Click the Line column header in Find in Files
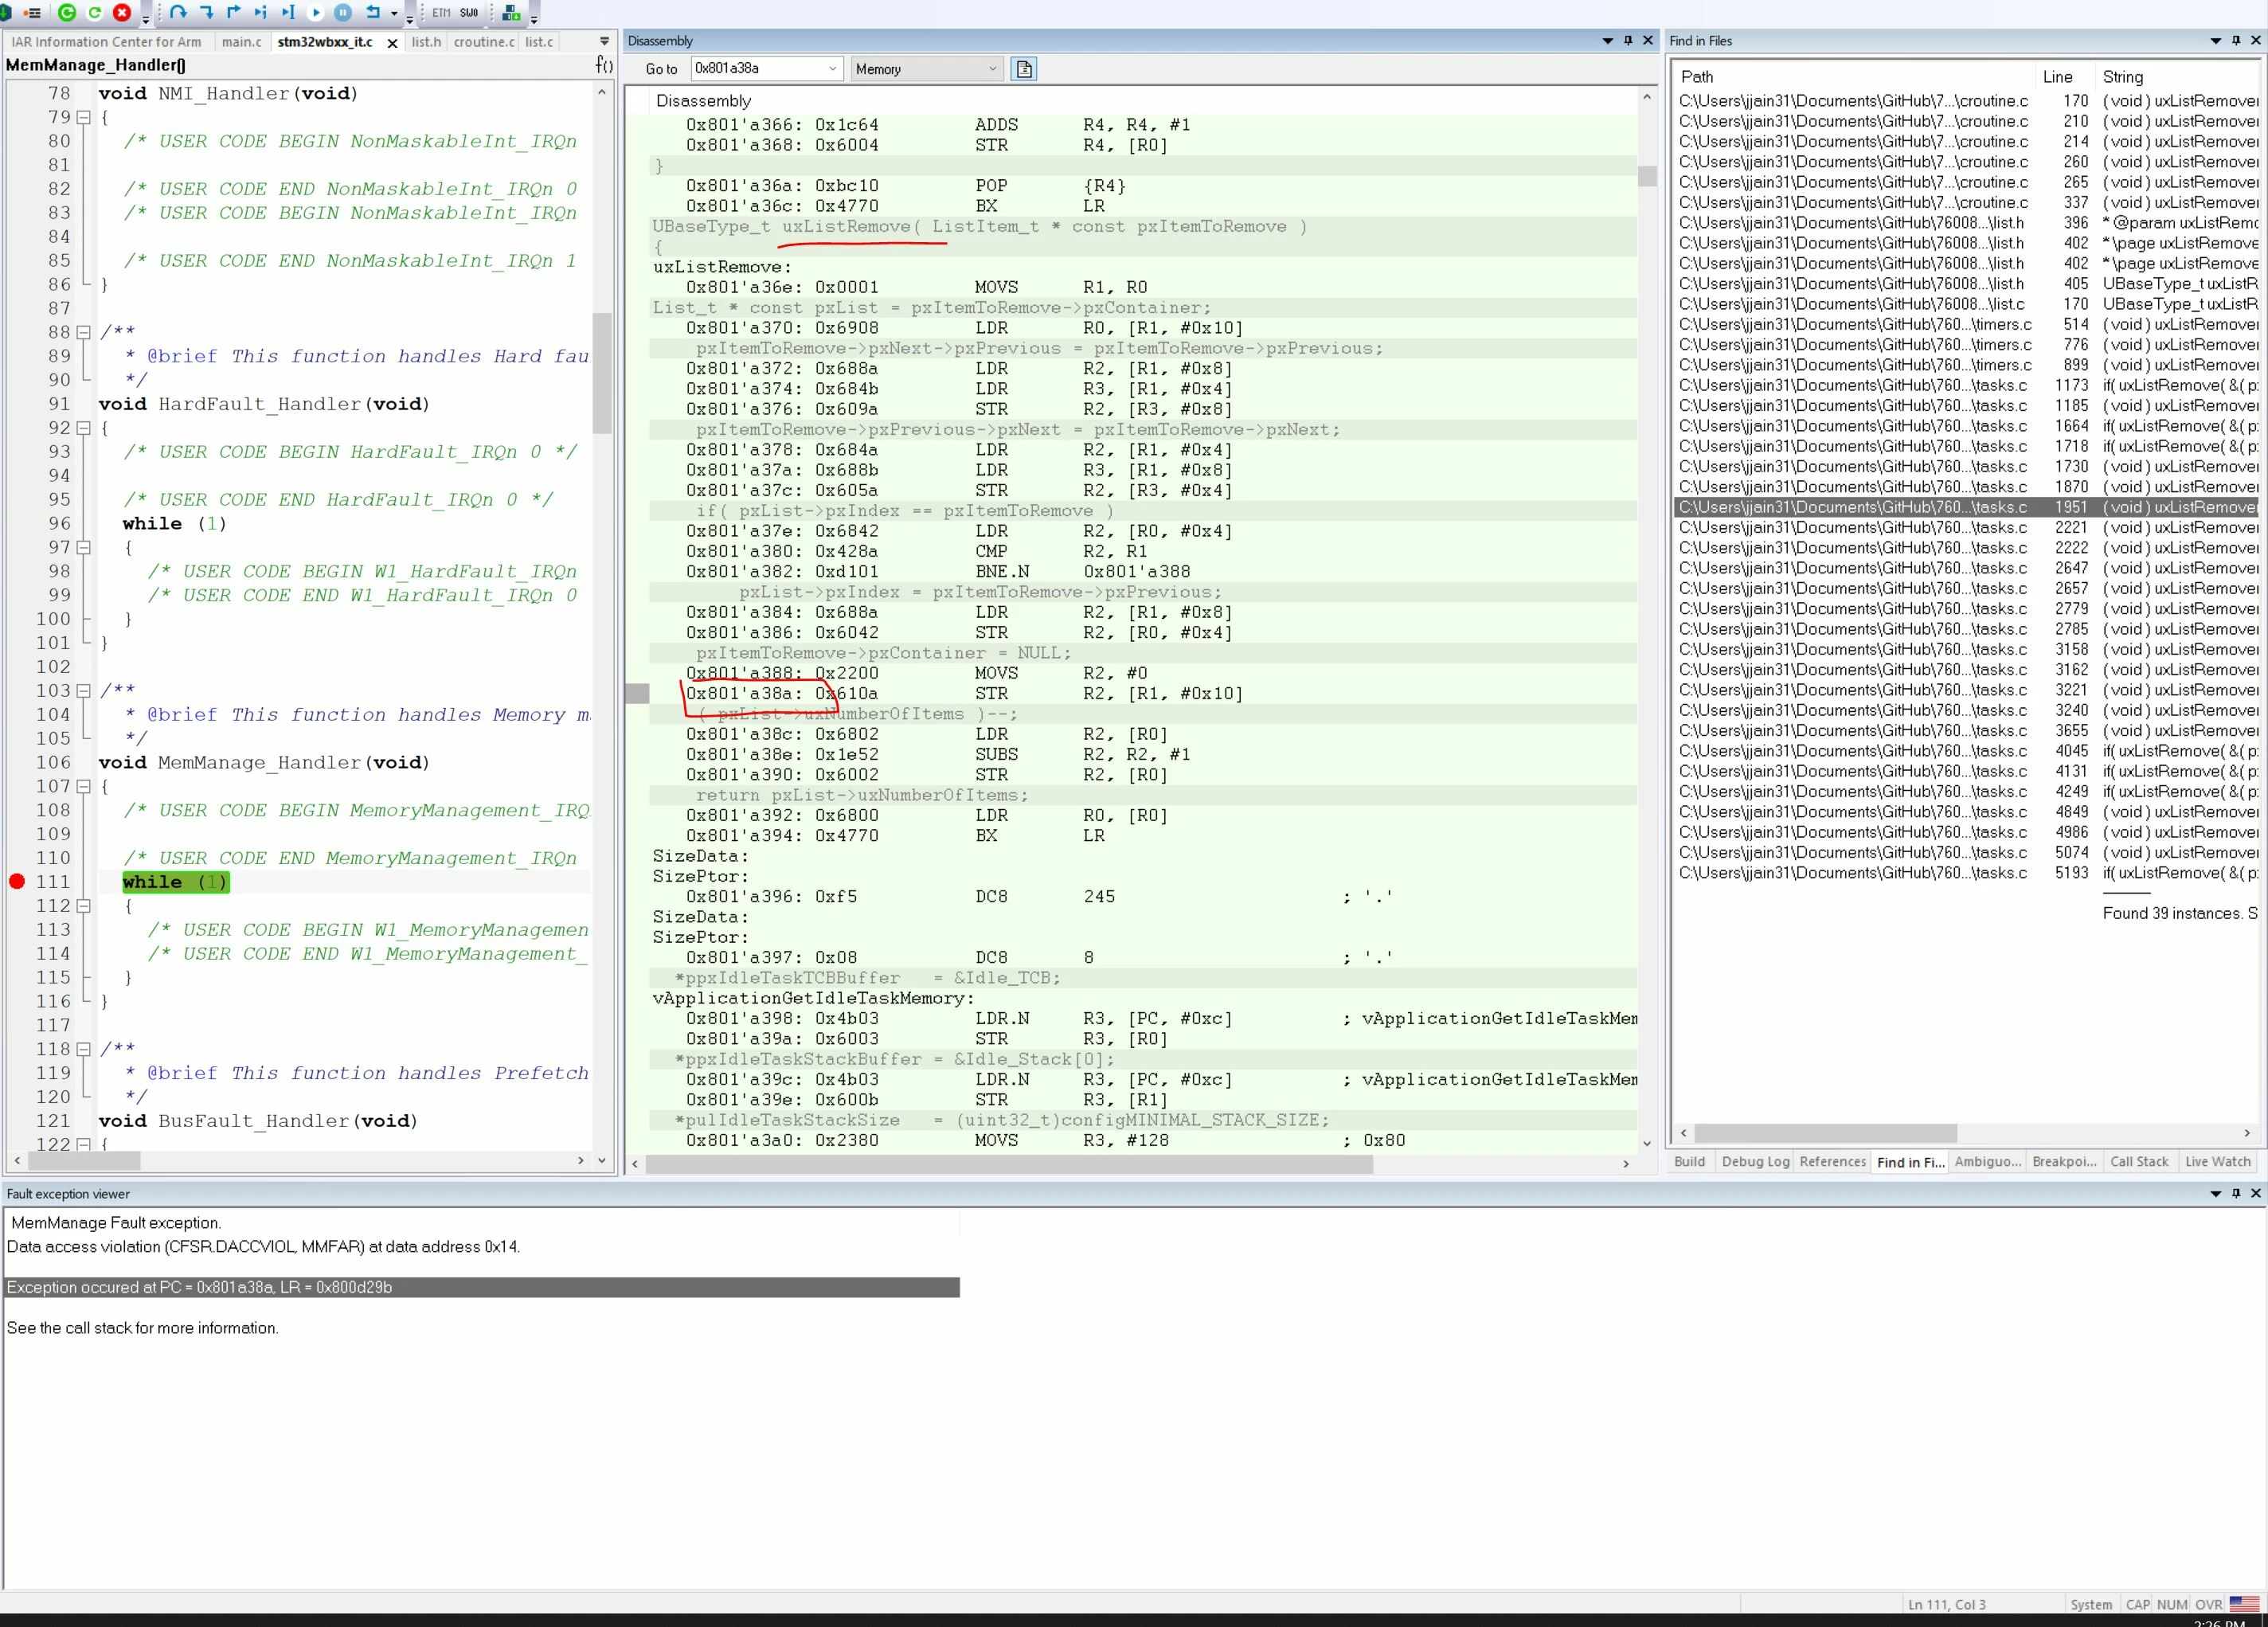Viewport: 2268px width, 1627px height. (x=2057, y=77)
